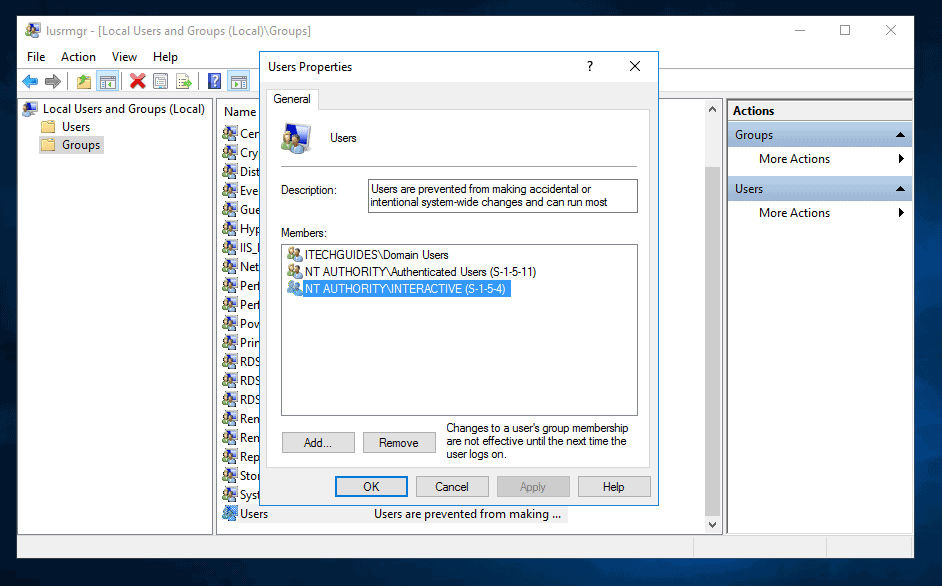Open Properties via the toolbar sheet icon

click(x=160, y=81)
